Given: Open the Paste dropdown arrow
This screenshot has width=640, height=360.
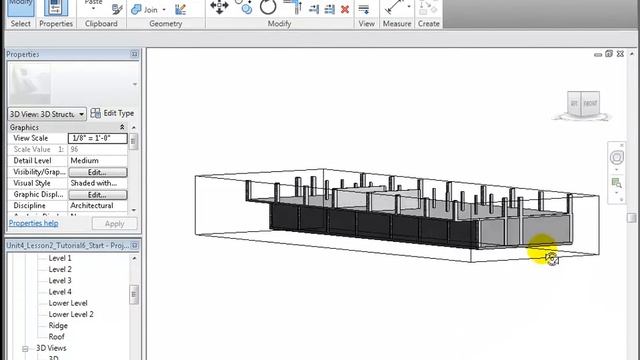Looking at the screenshot, I should [93, 9].
